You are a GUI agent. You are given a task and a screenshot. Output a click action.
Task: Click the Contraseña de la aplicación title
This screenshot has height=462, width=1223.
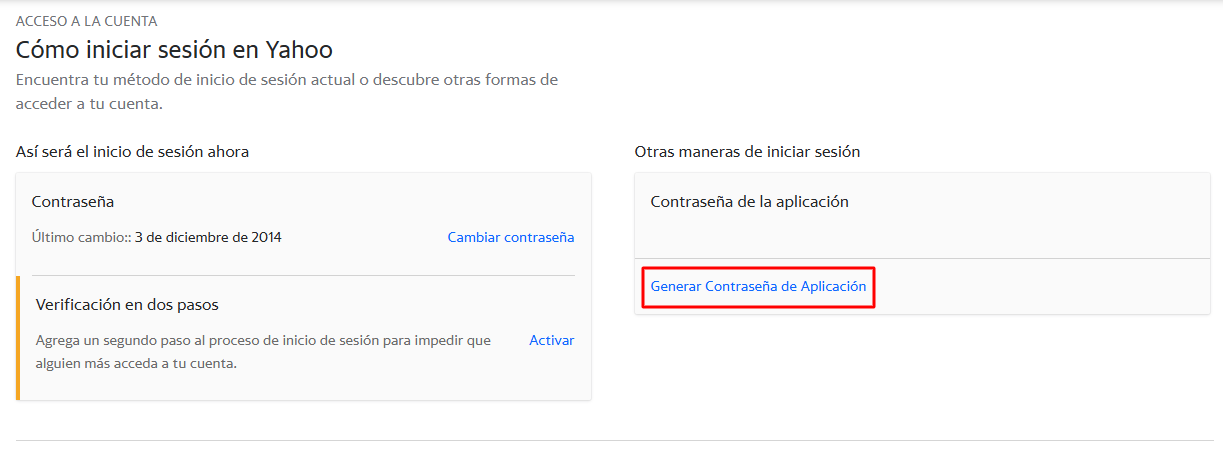[749, 201]
